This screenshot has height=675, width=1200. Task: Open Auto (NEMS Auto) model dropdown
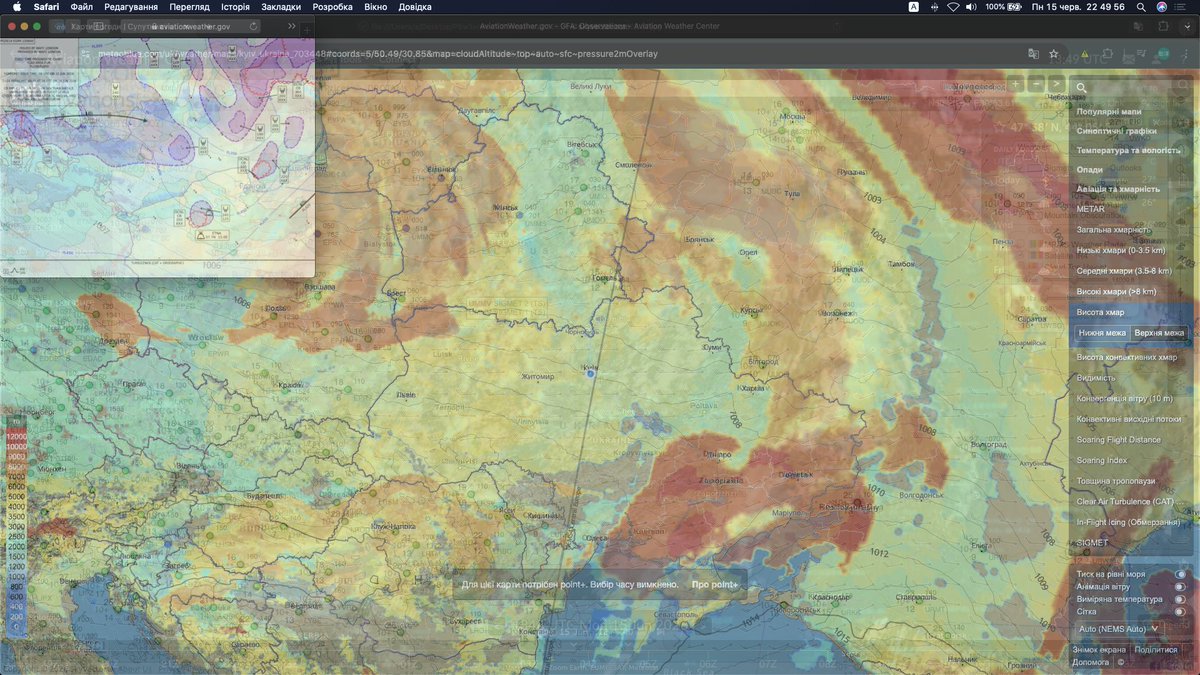click(x=1119, y=629)
